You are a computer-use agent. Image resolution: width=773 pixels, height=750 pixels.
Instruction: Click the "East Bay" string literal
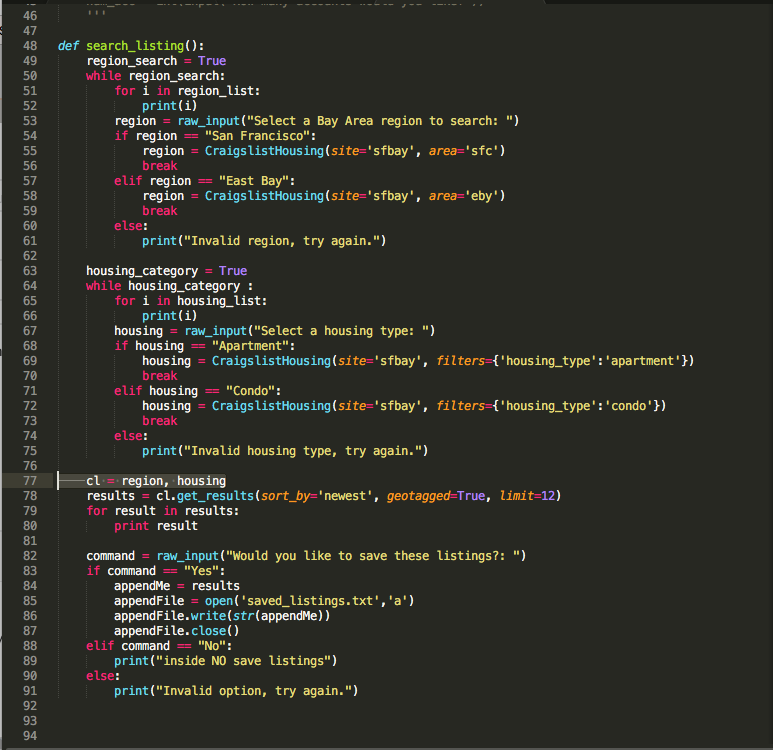pos(253,181)
